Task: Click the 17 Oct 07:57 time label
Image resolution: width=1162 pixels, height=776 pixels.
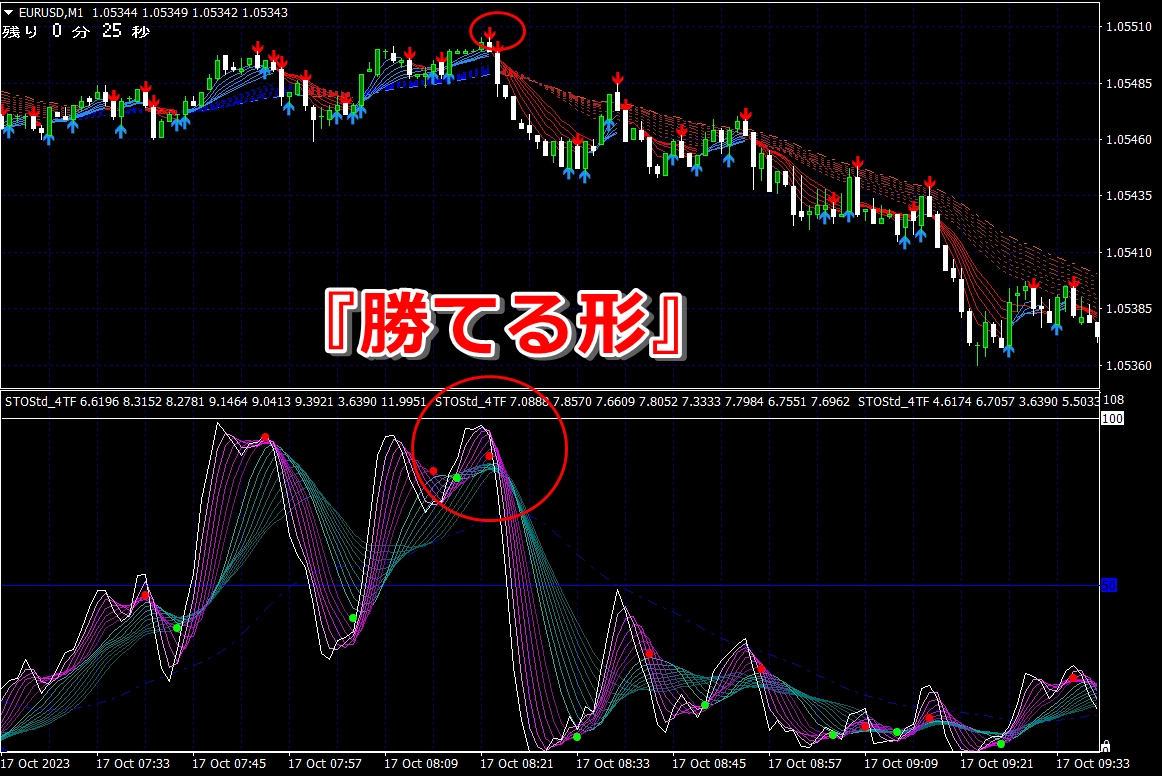Action: 325,763
